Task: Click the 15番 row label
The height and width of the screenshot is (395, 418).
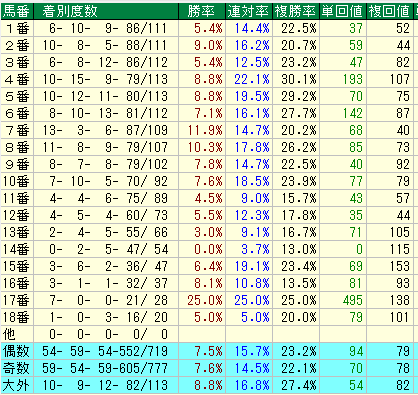Action: click(x=17, y=266)
